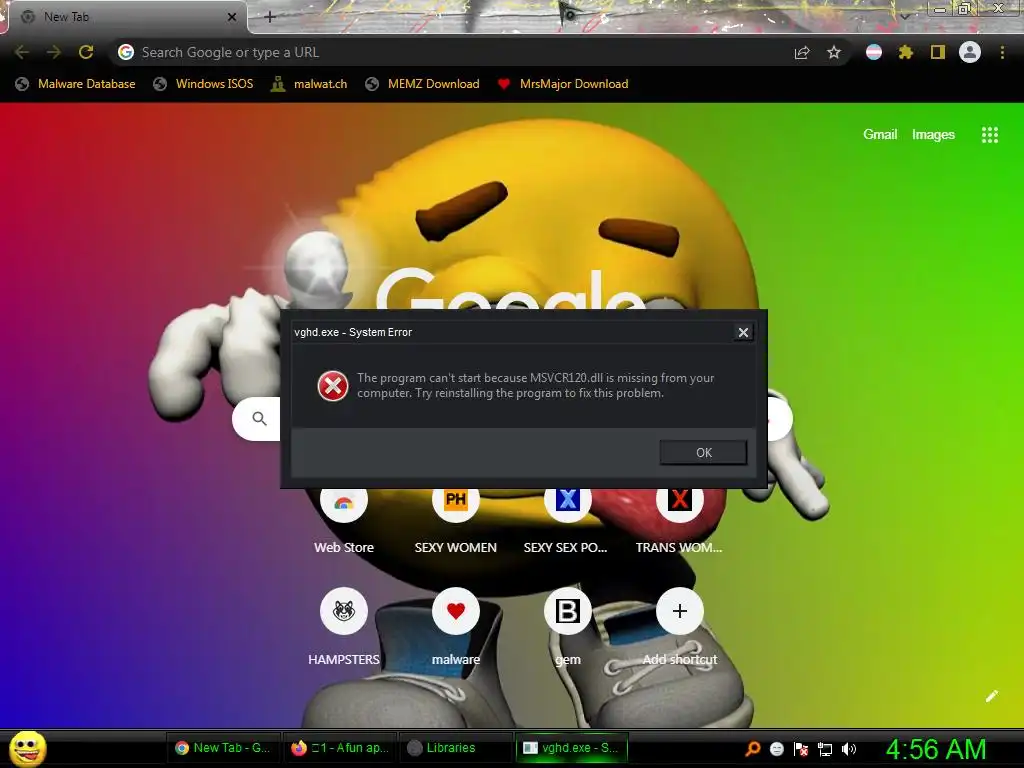1024x768 pixels.
Task: Open the Malware Database bookmark
Action: pos(76,84)
